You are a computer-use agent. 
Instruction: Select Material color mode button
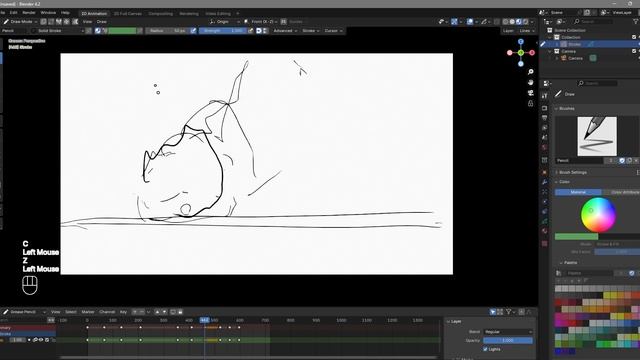[x=578, y=192]
